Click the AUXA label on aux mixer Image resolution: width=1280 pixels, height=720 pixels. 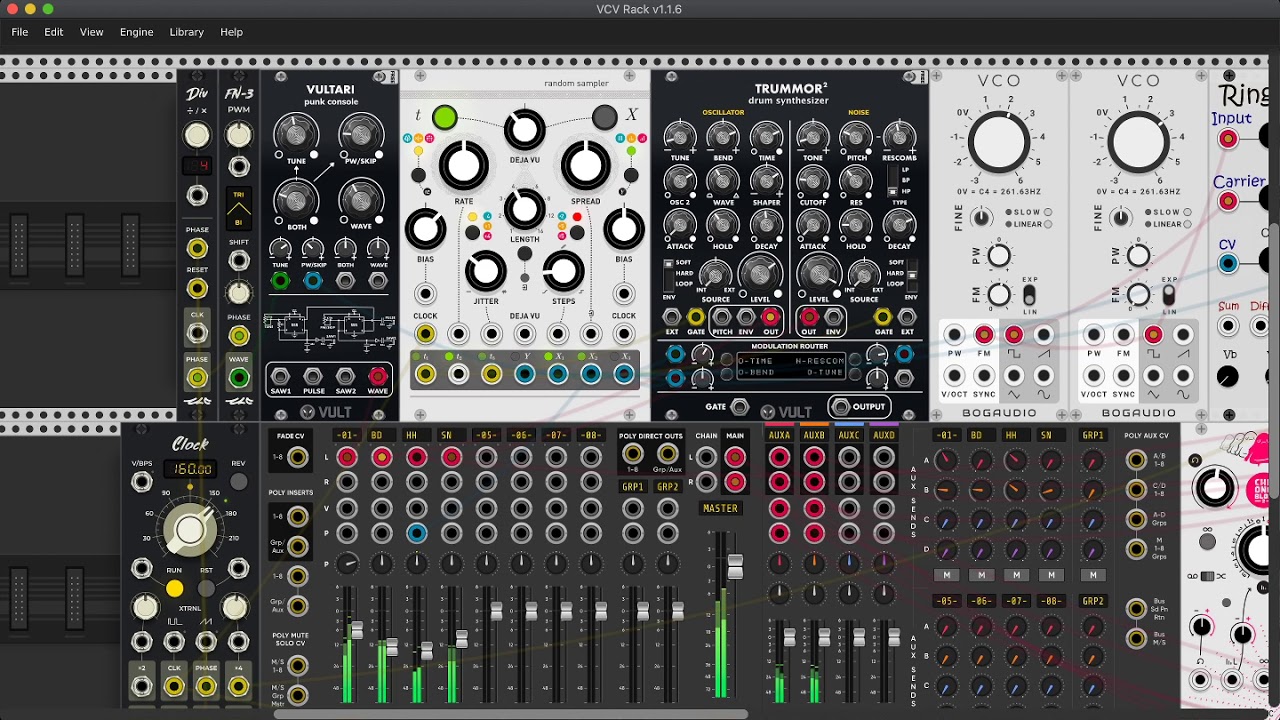click(779, 435)
